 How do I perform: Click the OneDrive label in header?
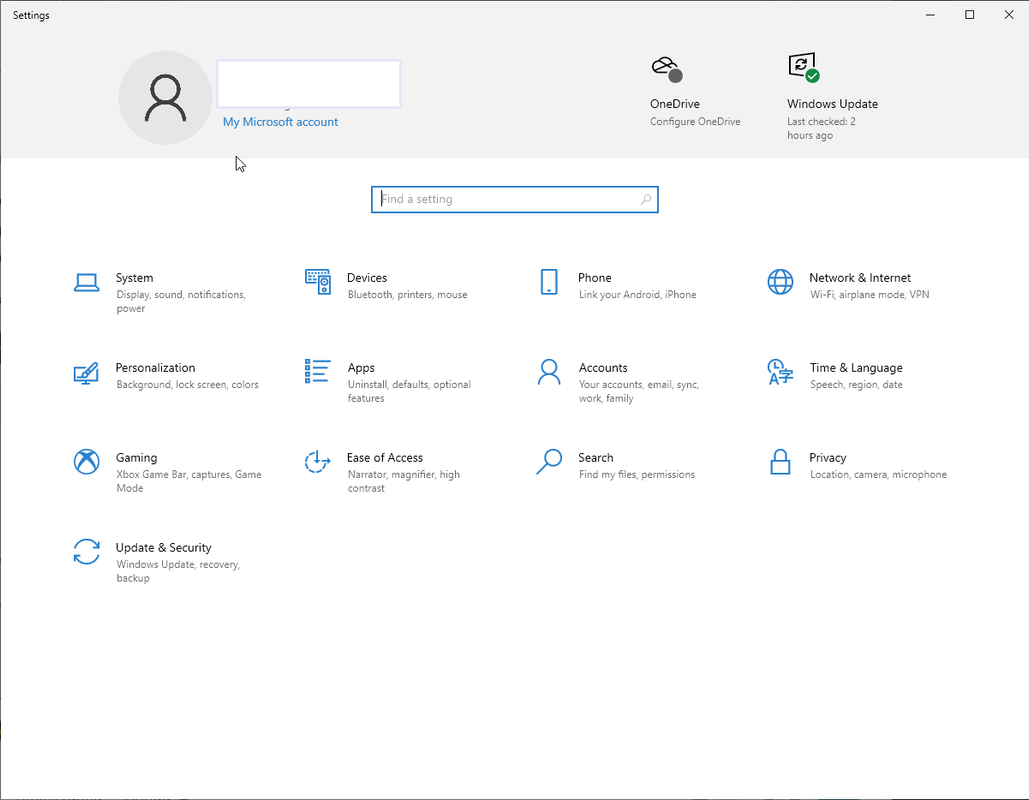pos(675,104)
